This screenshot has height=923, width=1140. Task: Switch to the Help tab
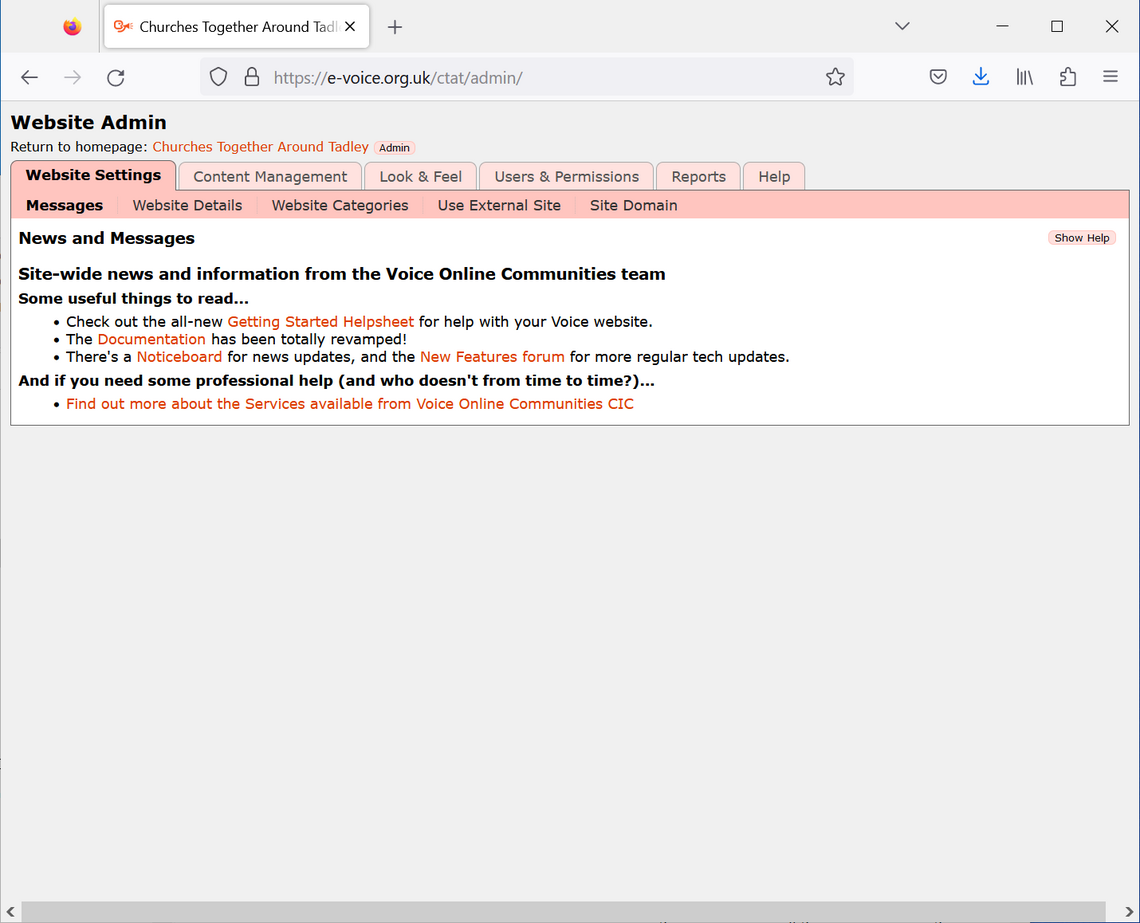pos(774,177)
